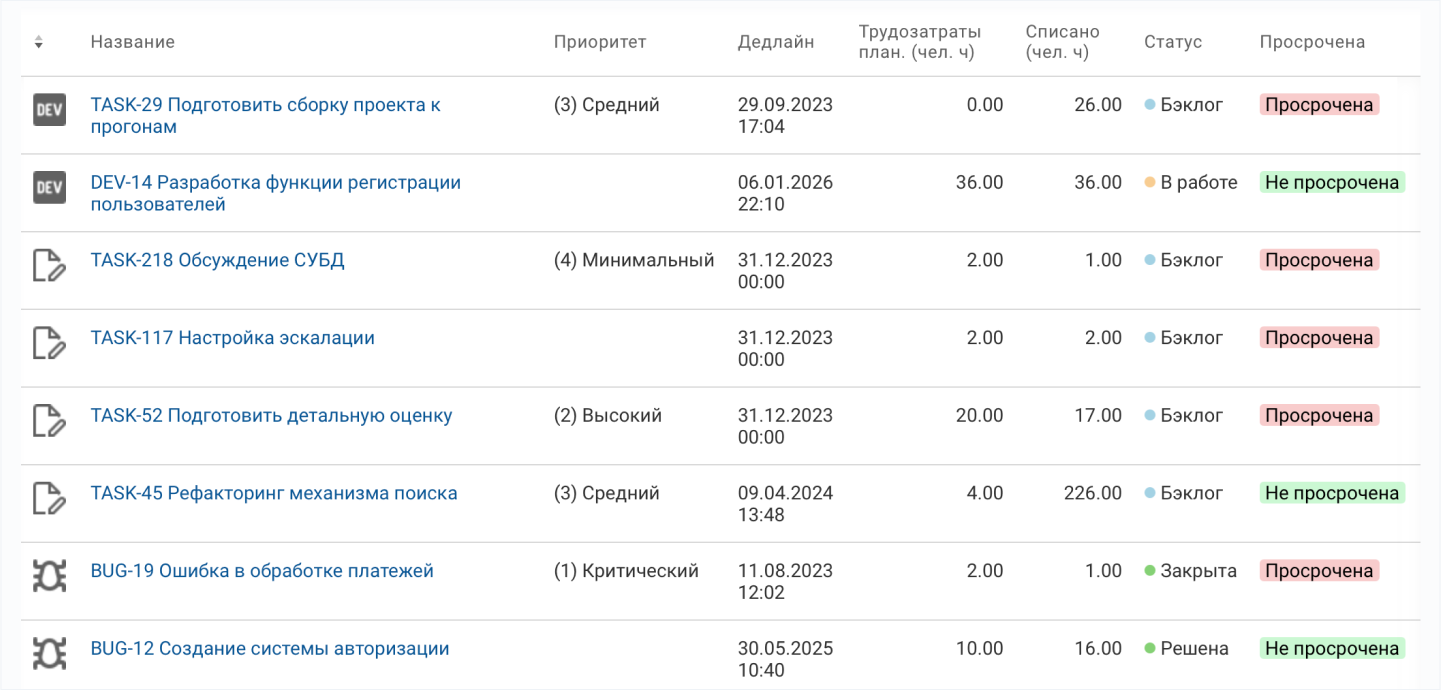1441x690 pixels.
Task: Open the BUG-19 Ошибка в обработке платежей link
Action: click(262, 571)
